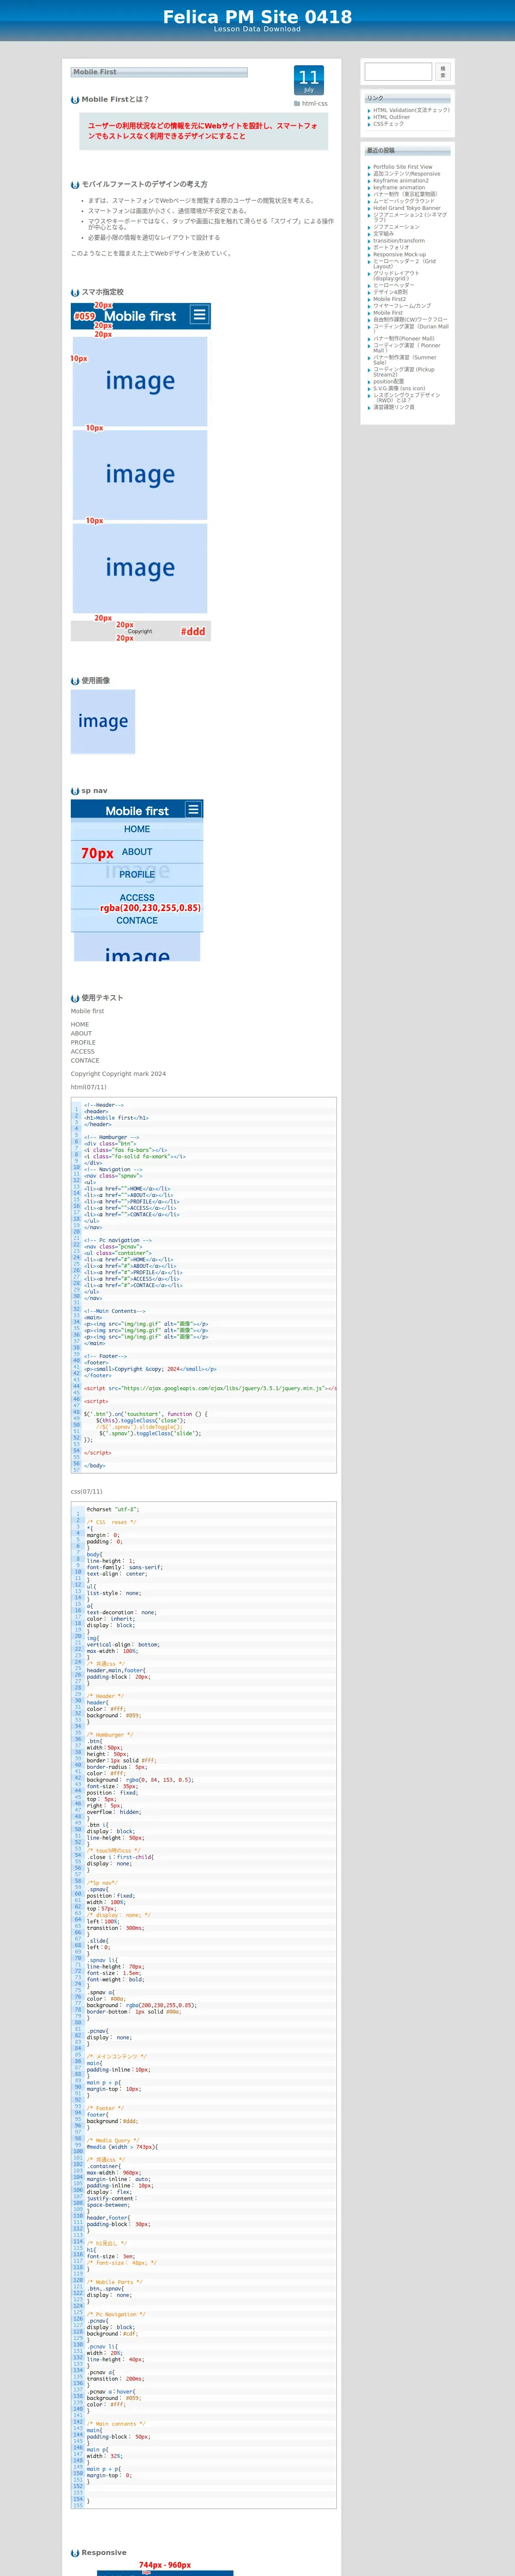Click icon beside 使用画像 heading
This screenshot has height=2576, width=515.
point(75,681)
